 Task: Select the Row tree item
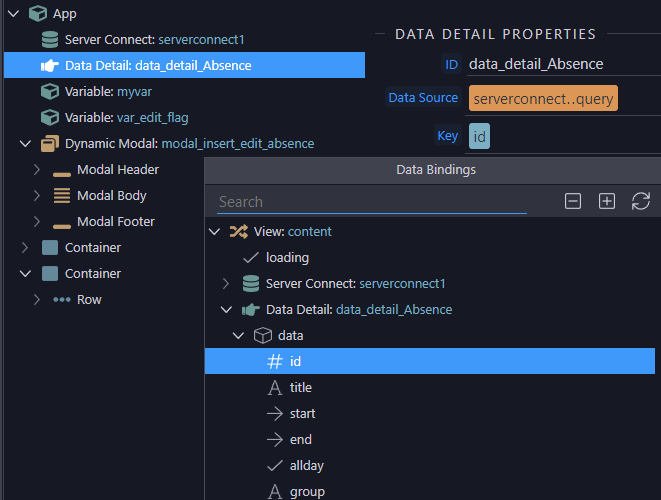coord(89,300)
